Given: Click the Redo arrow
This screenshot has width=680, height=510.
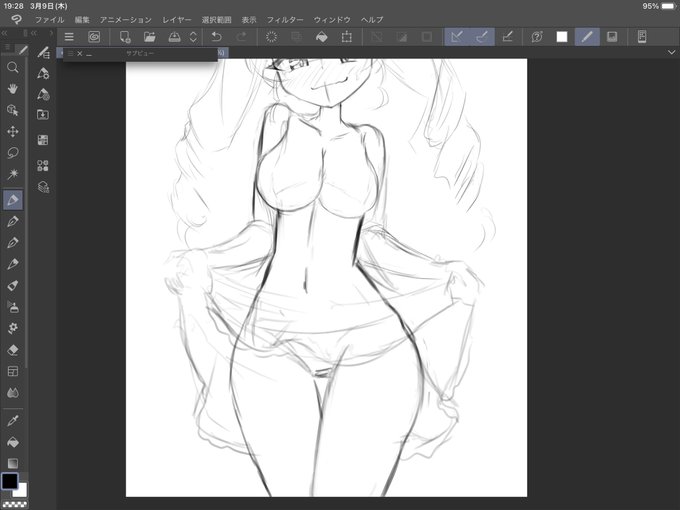Looking at the screenshot, I should [x=242, y=37].
